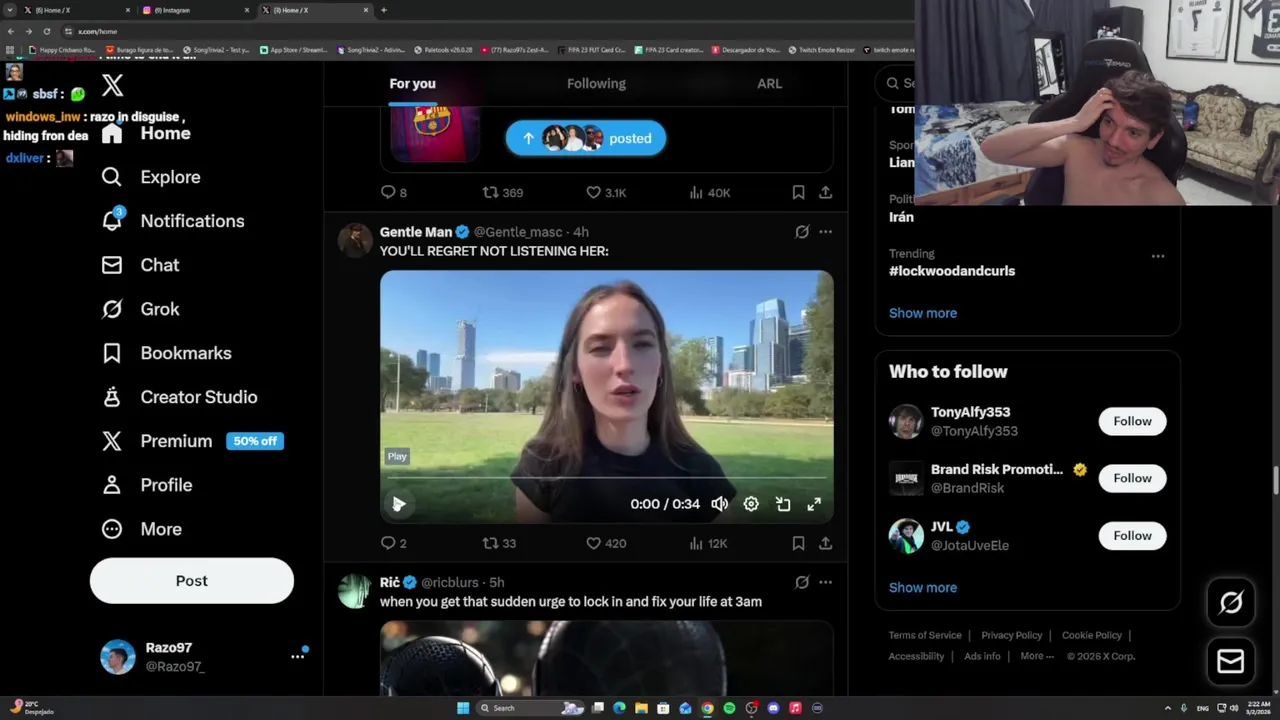This screenshot has width=1280, height=720.
Task: Open the floating Messages button
Action: (x=1231, y=661)
